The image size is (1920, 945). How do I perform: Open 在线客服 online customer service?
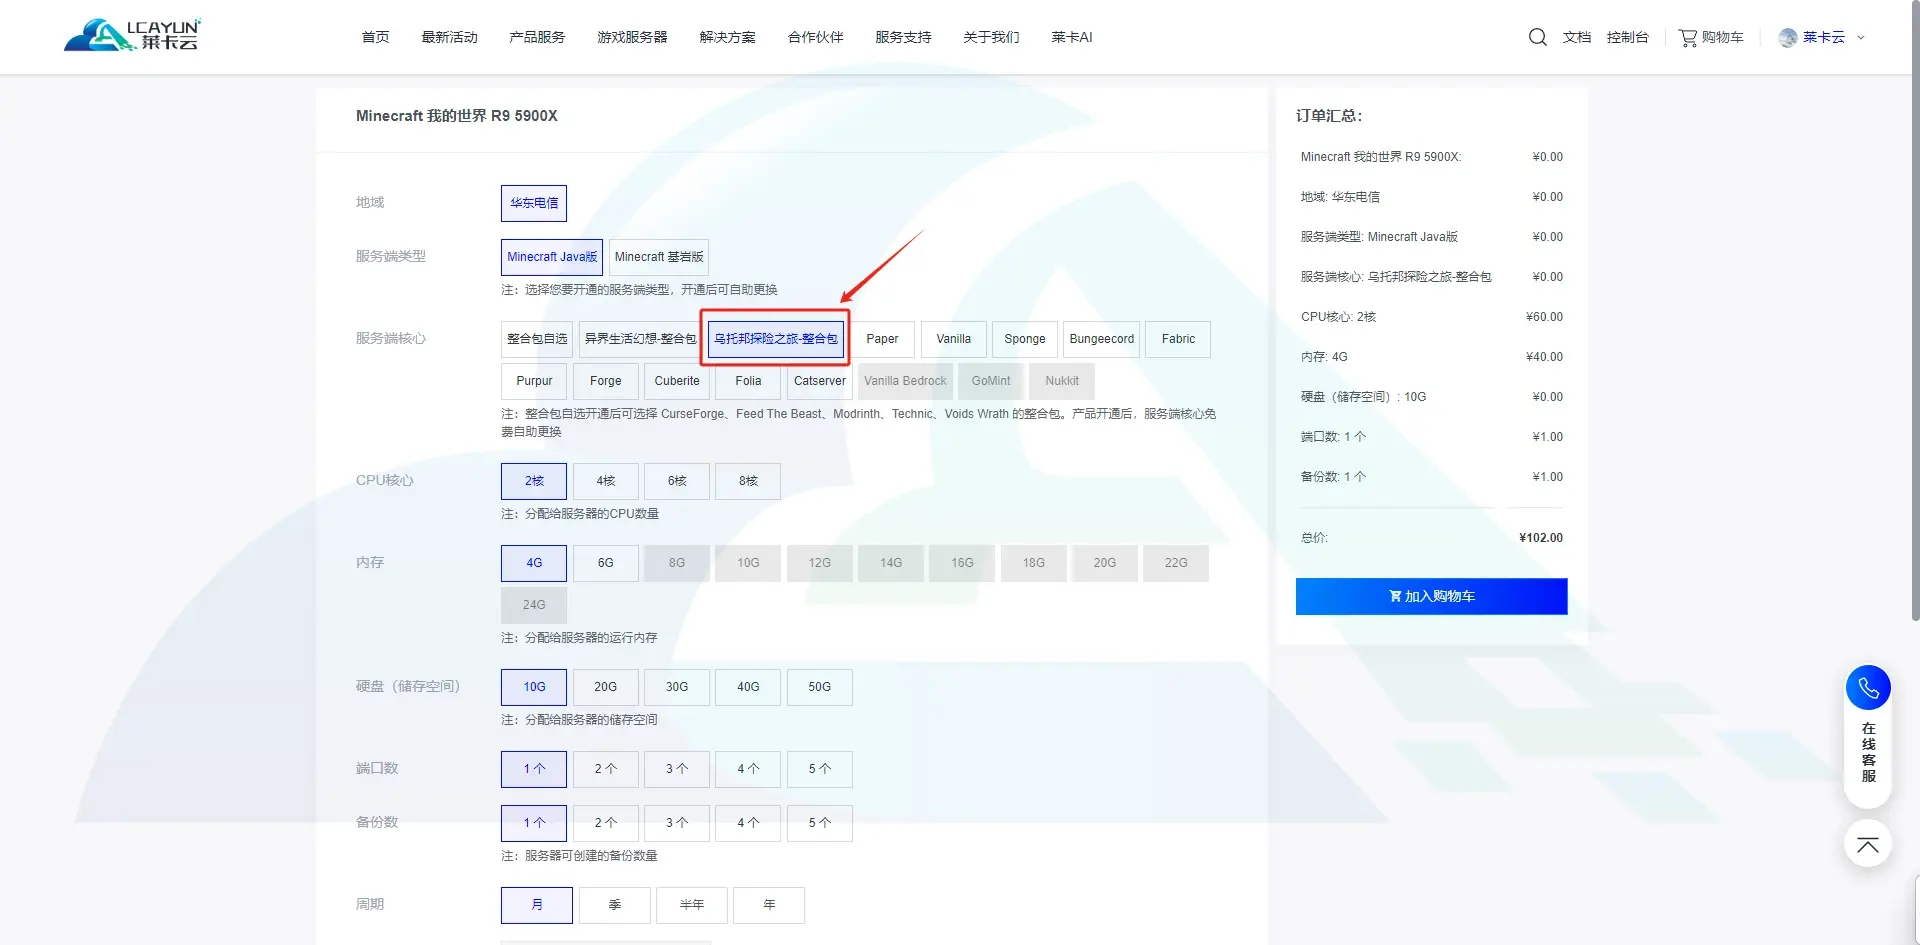pos(1868,751)
